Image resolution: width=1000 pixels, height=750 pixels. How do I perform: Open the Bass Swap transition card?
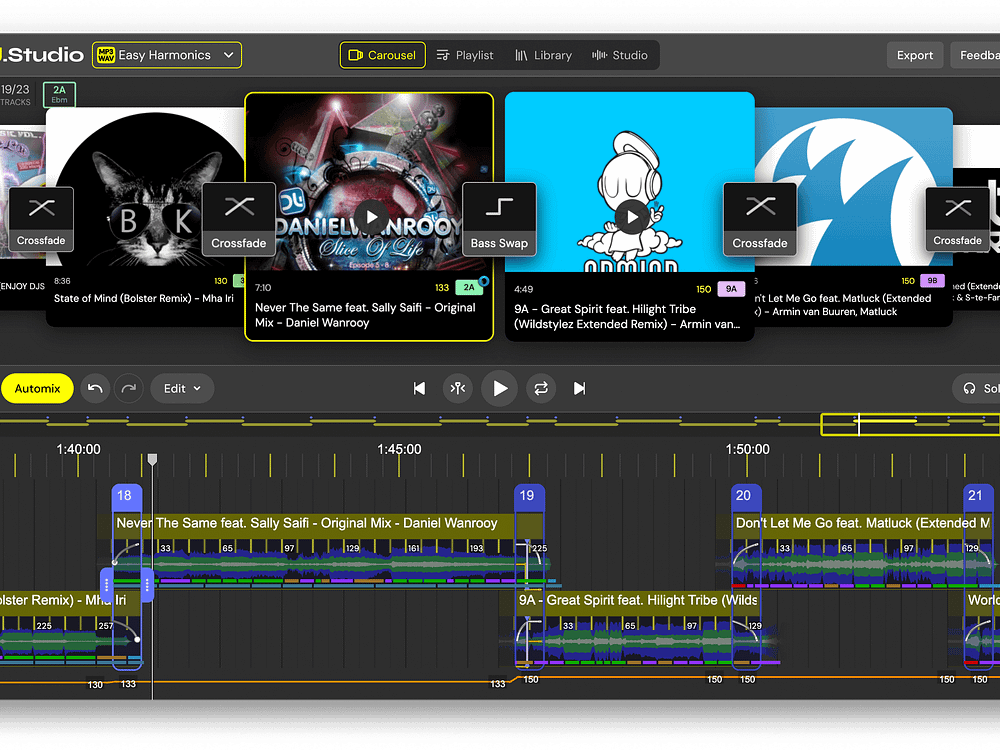[499, 219]
